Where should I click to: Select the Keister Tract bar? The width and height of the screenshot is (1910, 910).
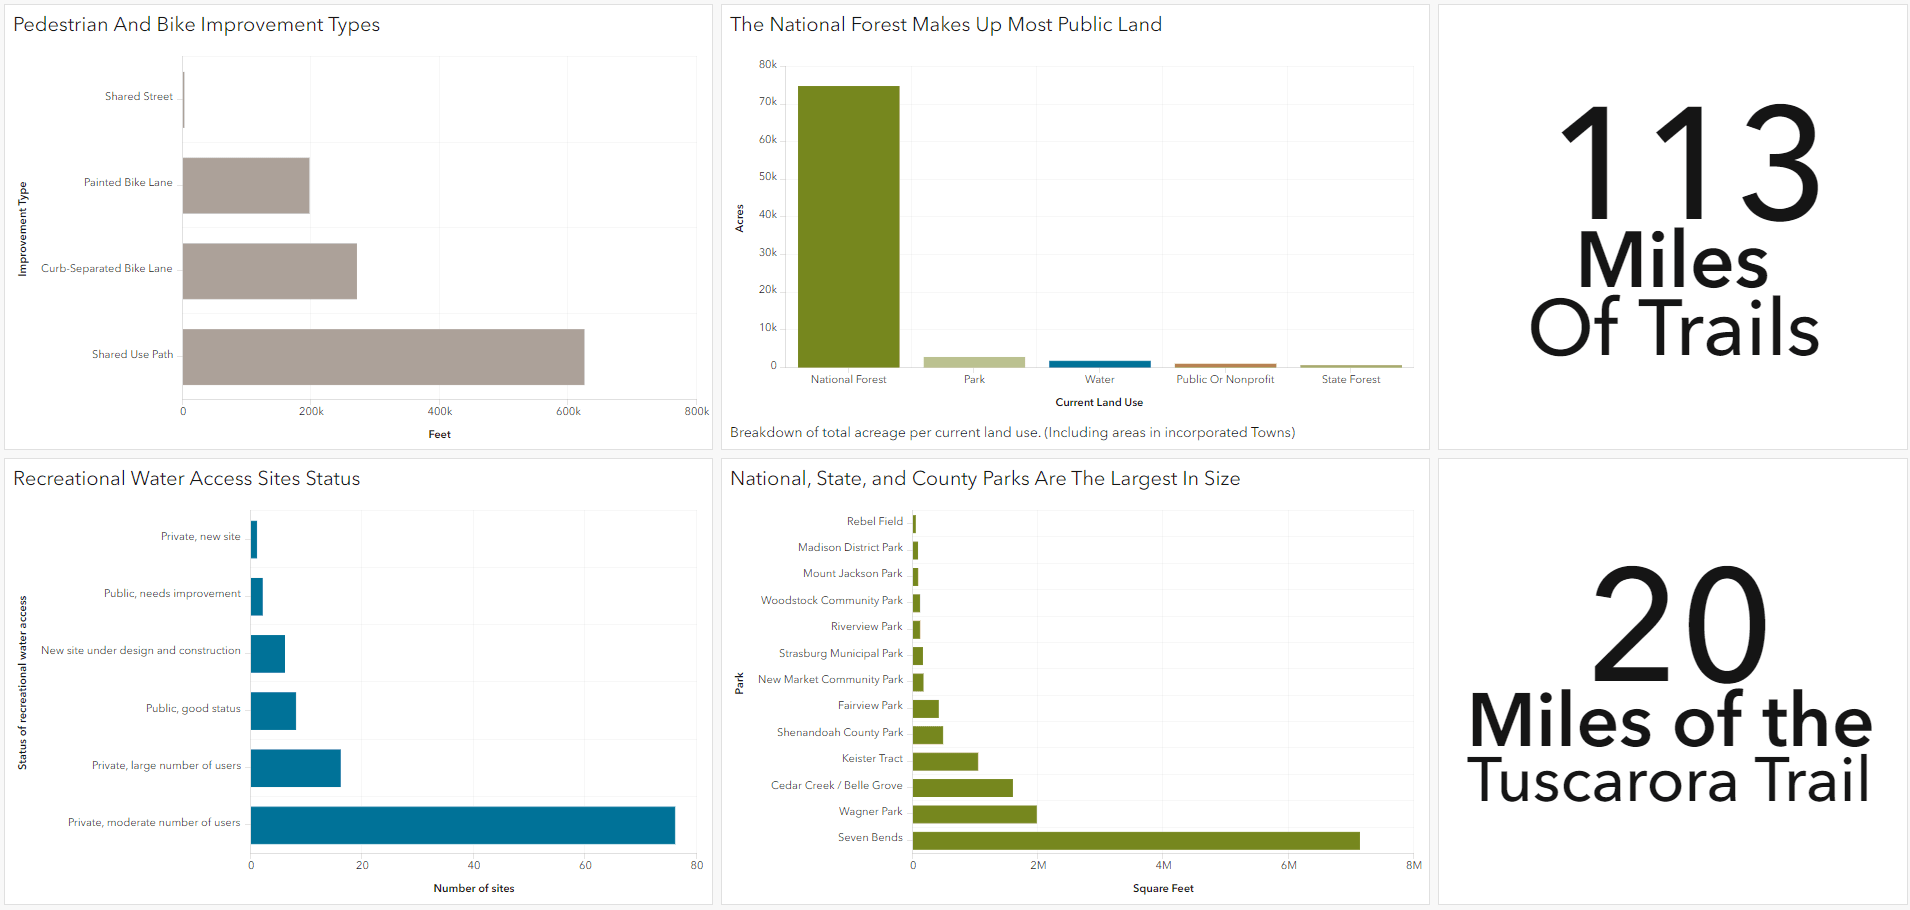(x=945, y=762)
